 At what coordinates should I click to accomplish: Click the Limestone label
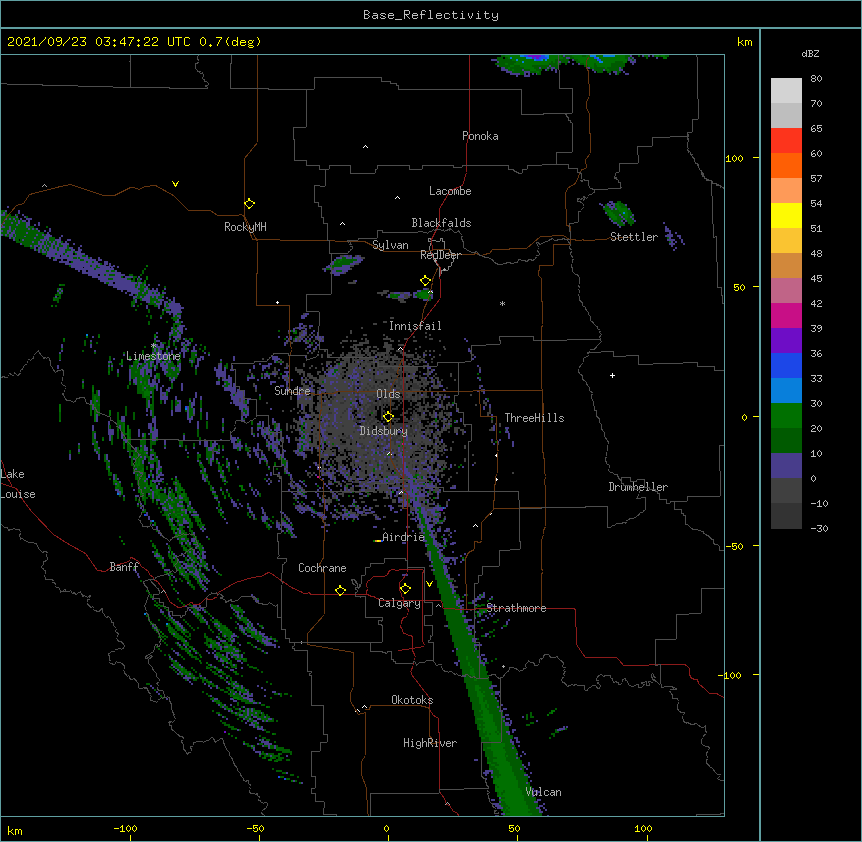click(x=153, y=356)
